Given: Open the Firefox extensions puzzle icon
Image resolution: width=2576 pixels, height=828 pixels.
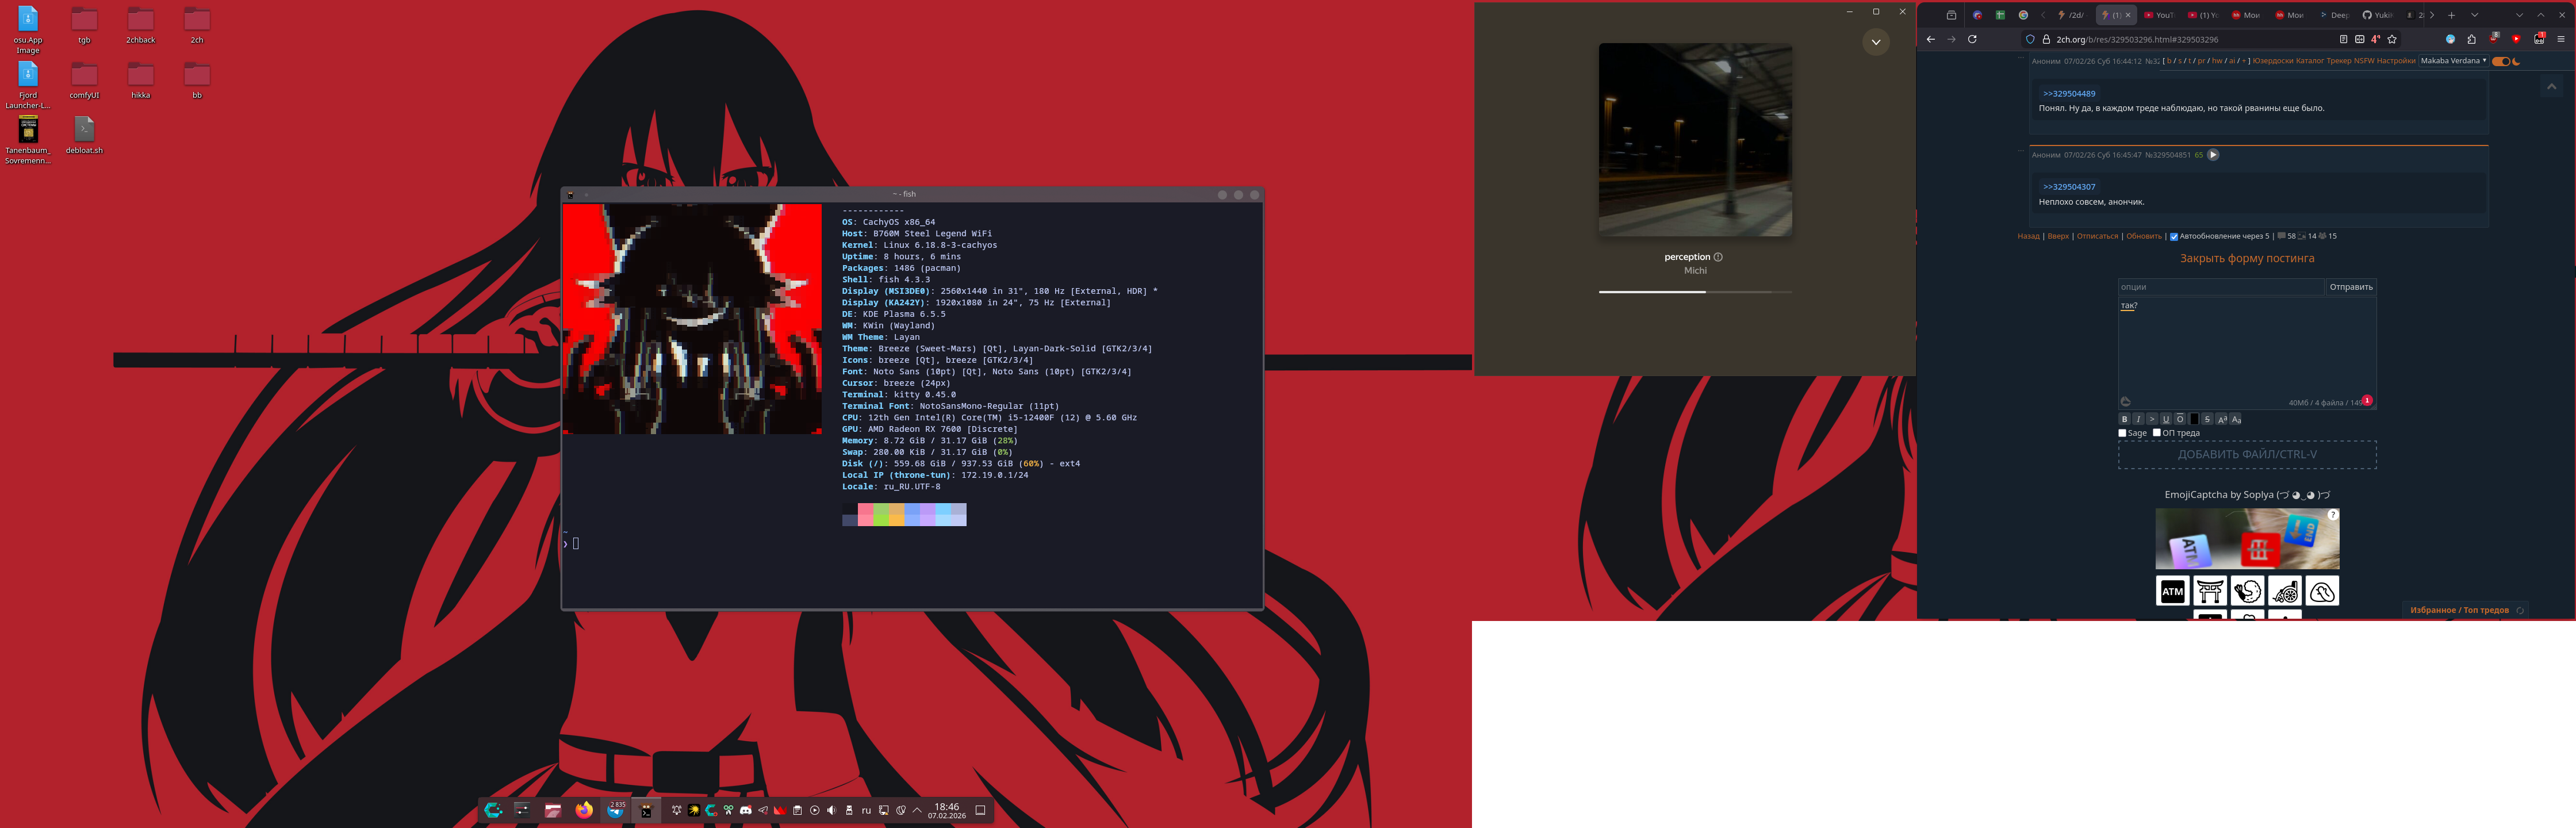Looking at the screenshot, I should point(2471,39).
